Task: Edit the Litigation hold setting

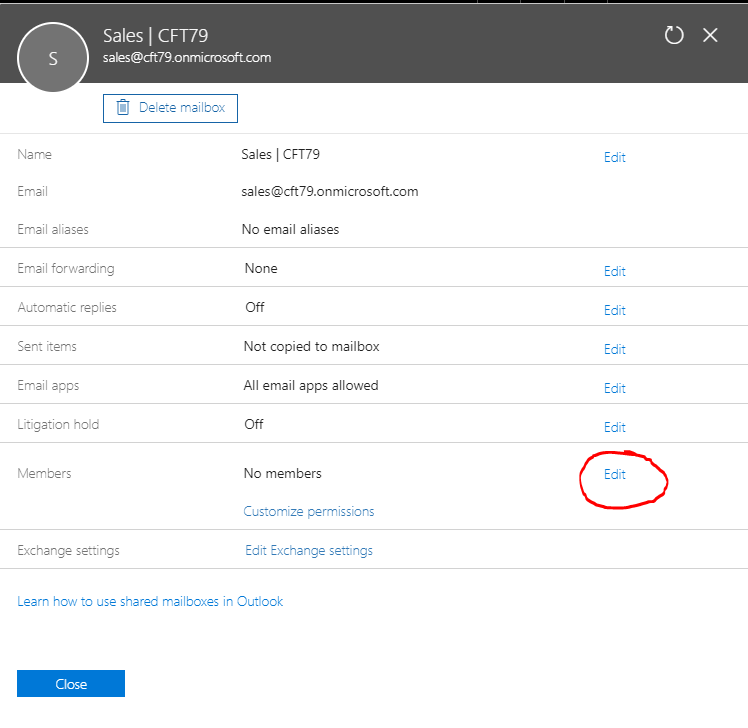Action: point(614,427)
